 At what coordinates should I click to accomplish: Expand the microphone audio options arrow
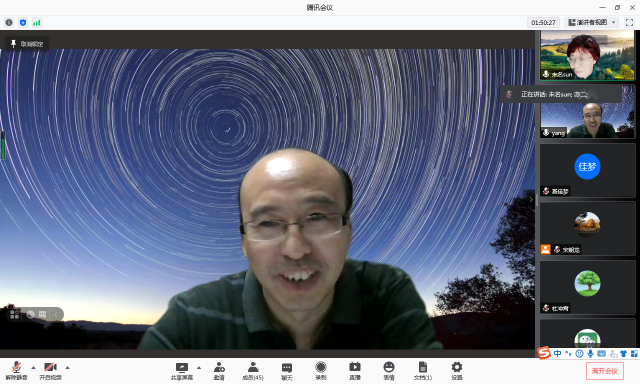tap(33, 368)
